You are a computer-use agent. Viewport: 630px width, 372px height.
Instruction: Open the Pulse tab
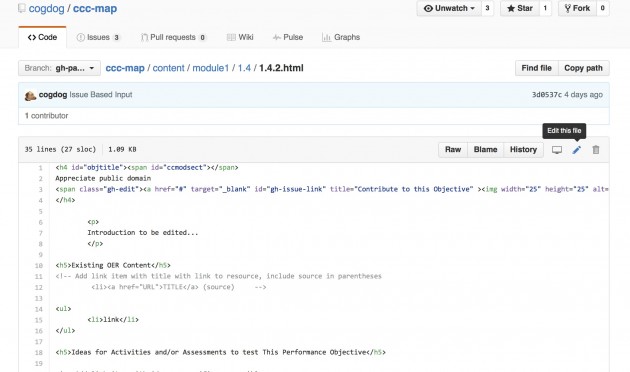[288, 37]
